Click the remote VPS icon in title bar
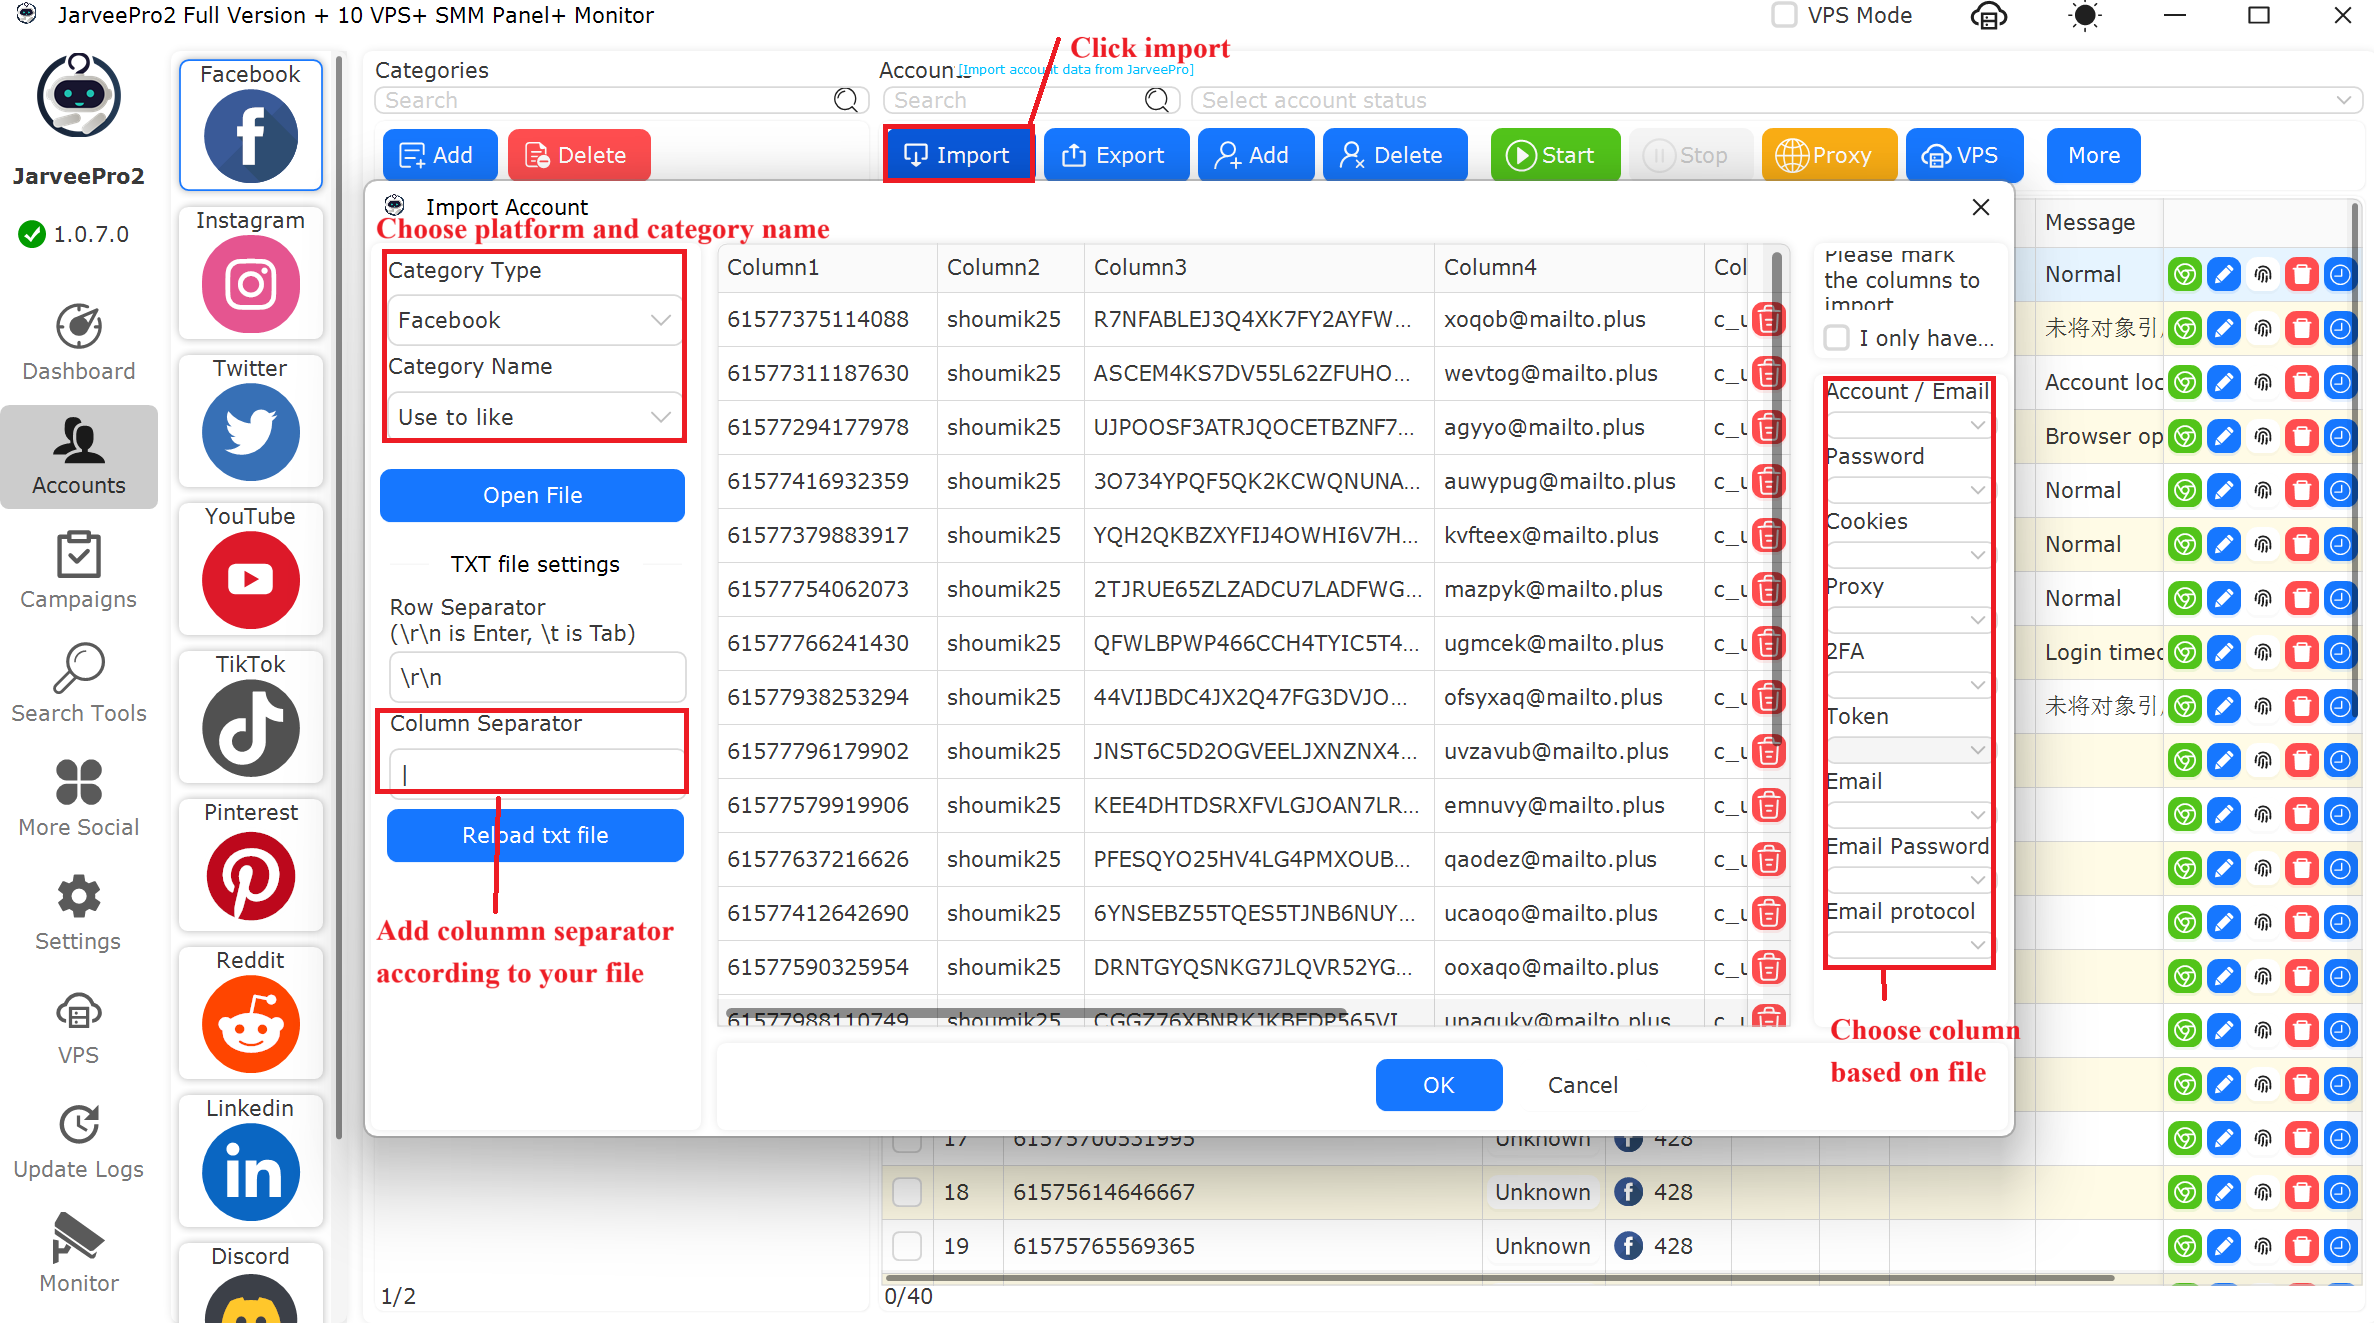2374x1323 pixels. pos(1989,16)
